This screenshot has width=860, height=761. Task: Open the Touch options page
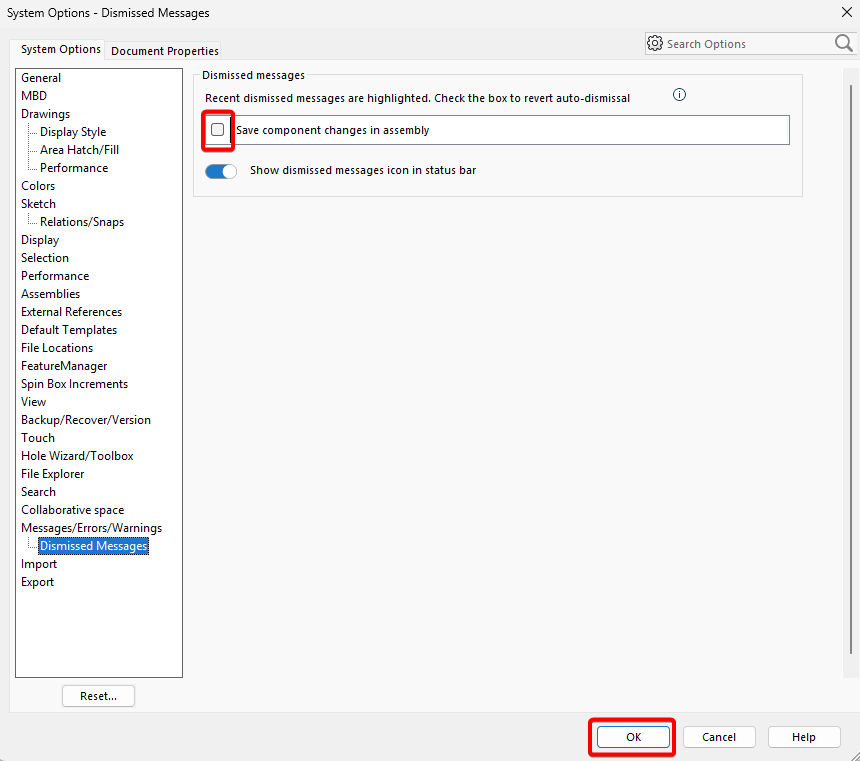(38, 438)
